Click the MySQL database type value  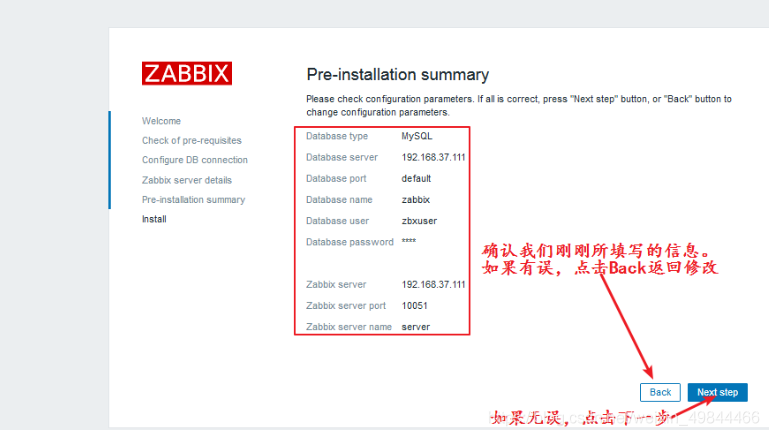point(417,136)
